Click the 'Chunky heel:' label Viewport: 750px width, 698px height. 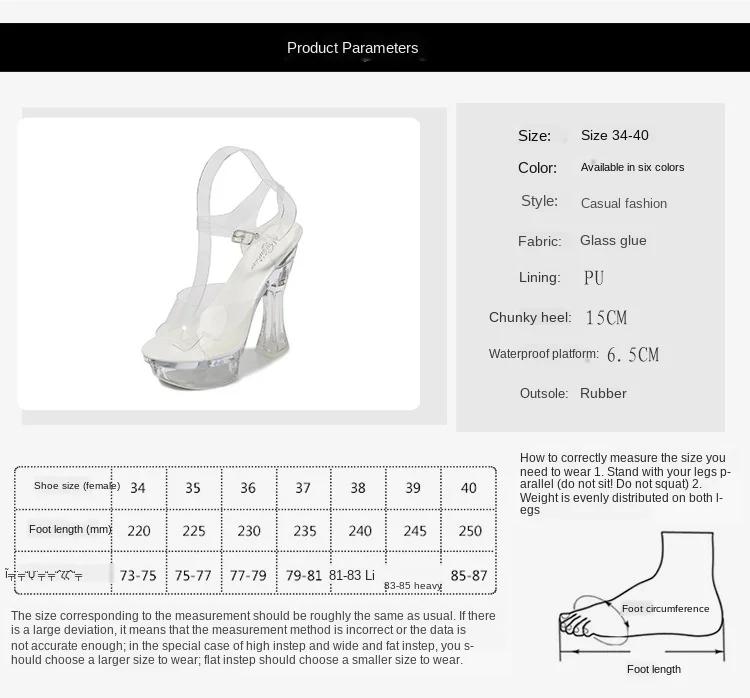[530, 317]
